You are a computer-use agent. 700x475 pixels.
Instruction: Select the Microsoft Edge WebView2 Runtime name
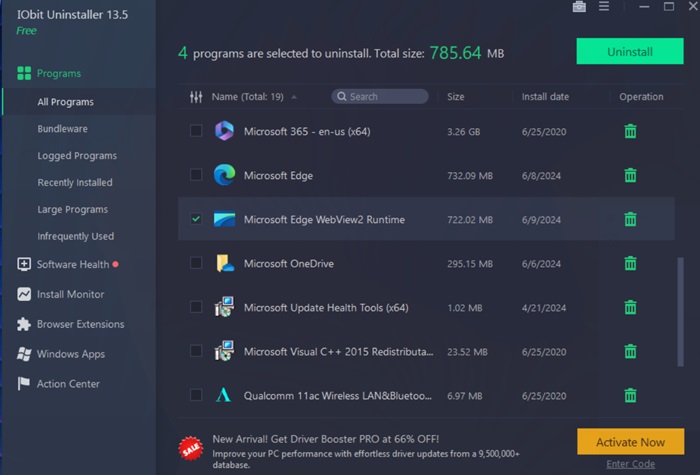click(325, 219)
